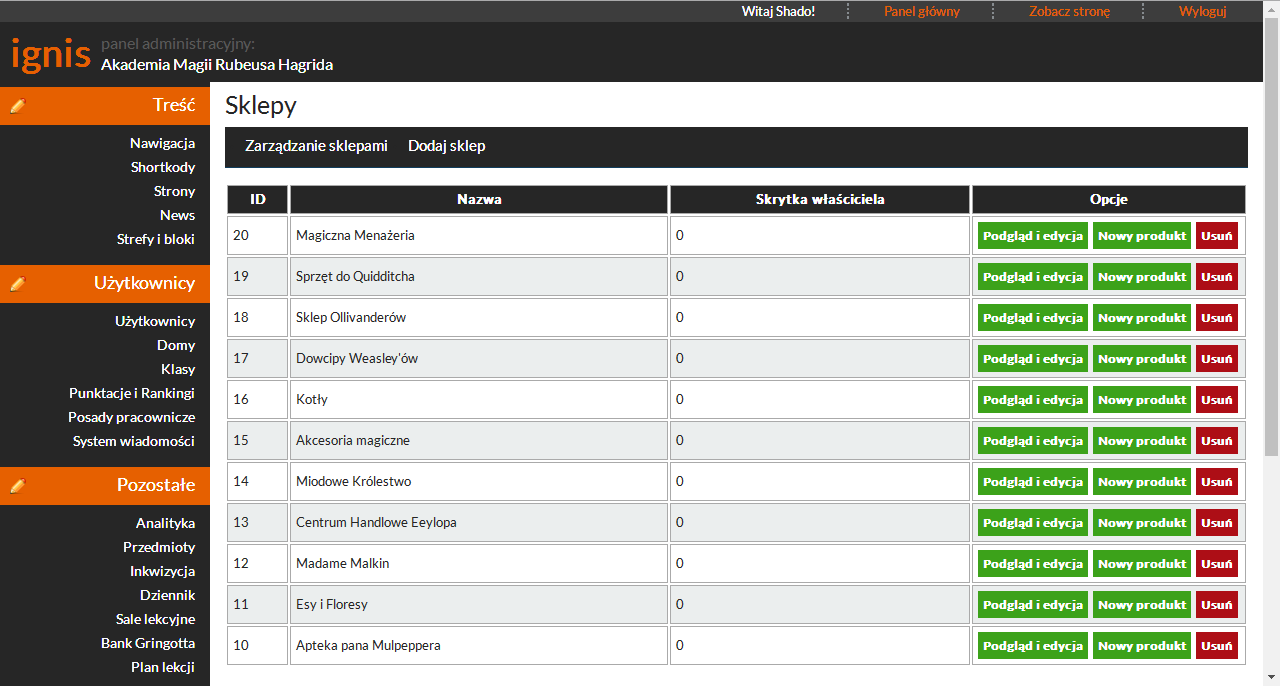This screenshot has height=686, width=1280.
Task: Remove the Madame Malkin shop
Action: pyautogui.click(x=1216, y=564)
